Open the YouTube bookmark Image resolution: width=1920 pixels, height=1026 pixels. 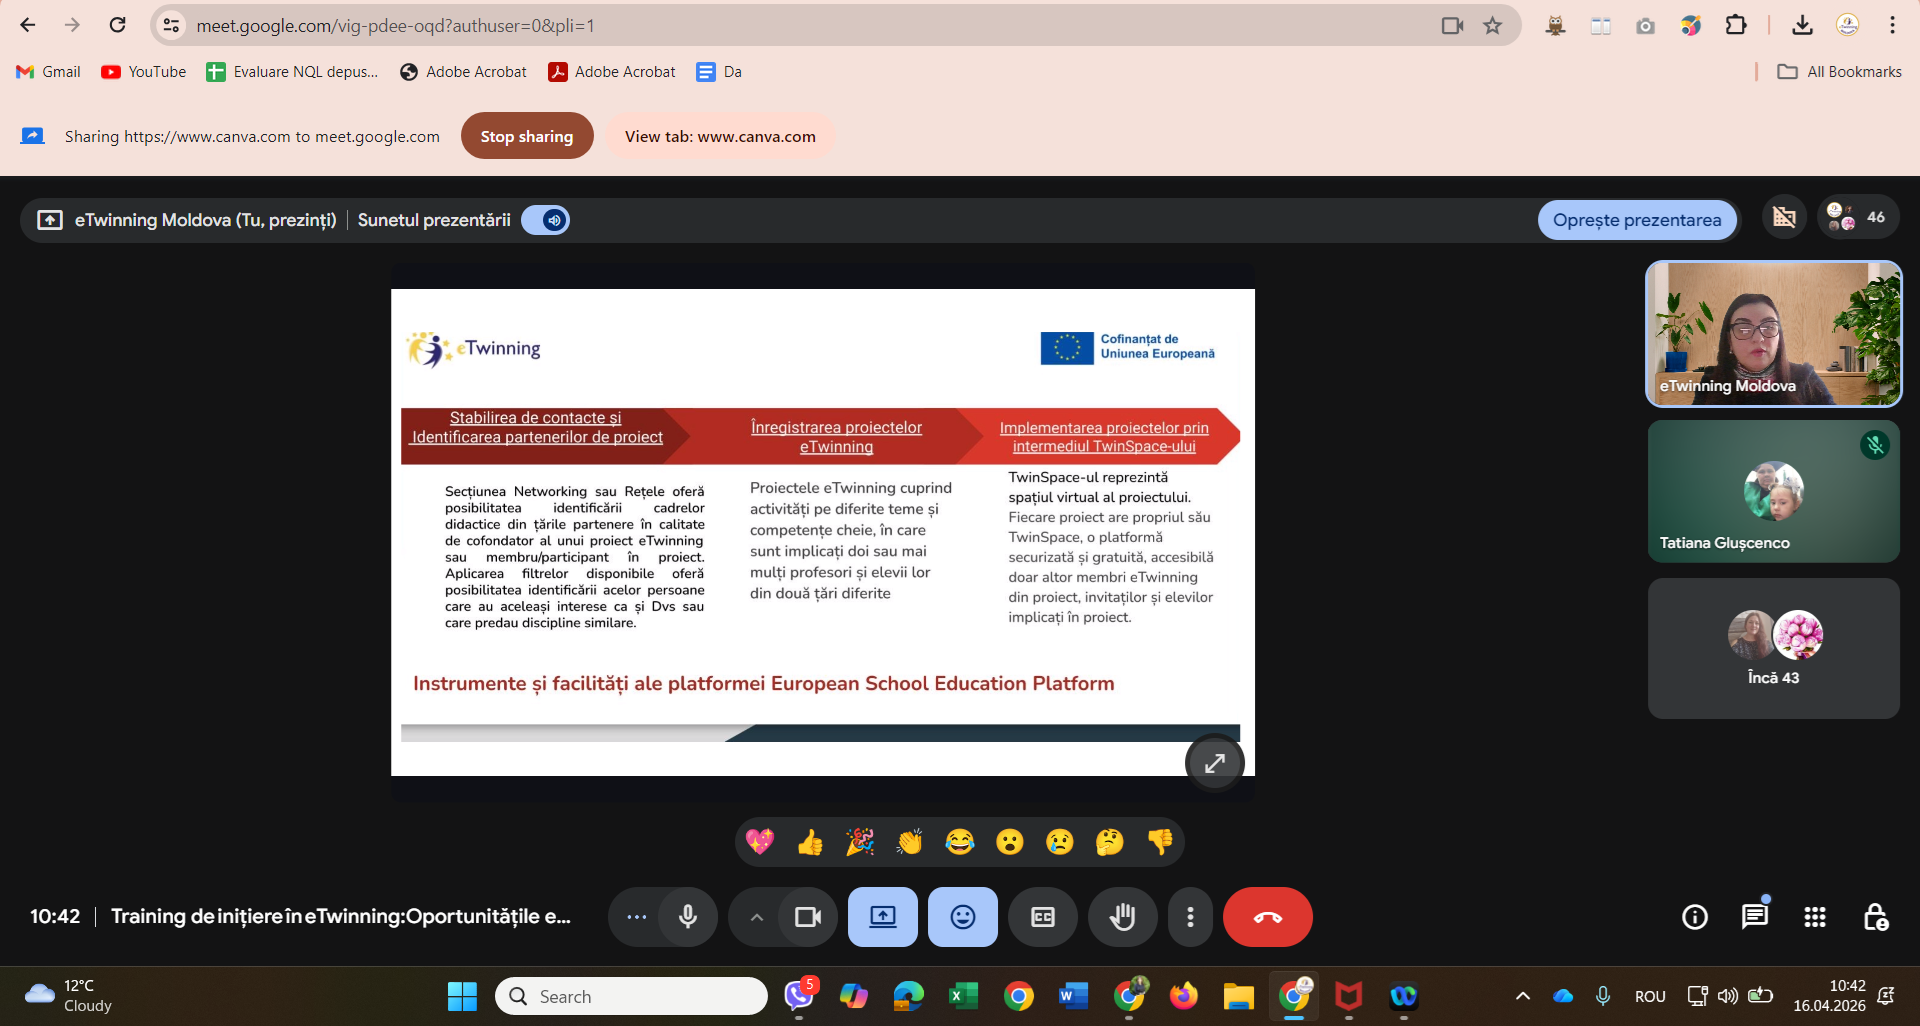(x=144, y=72)
